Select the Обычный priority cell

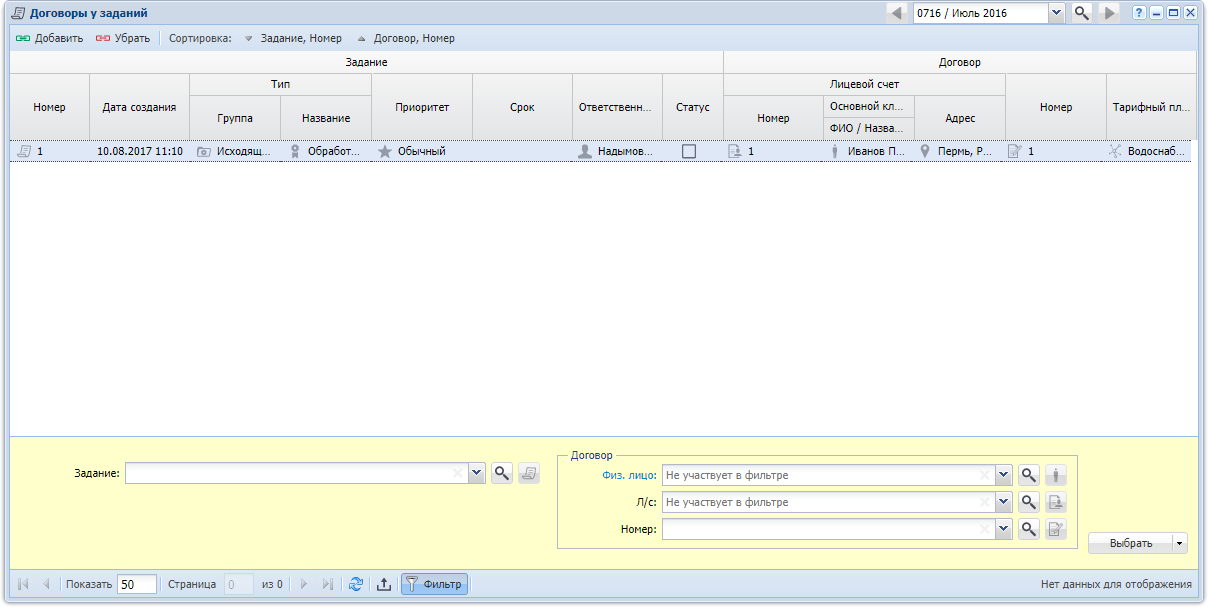(x=421, y=151)
